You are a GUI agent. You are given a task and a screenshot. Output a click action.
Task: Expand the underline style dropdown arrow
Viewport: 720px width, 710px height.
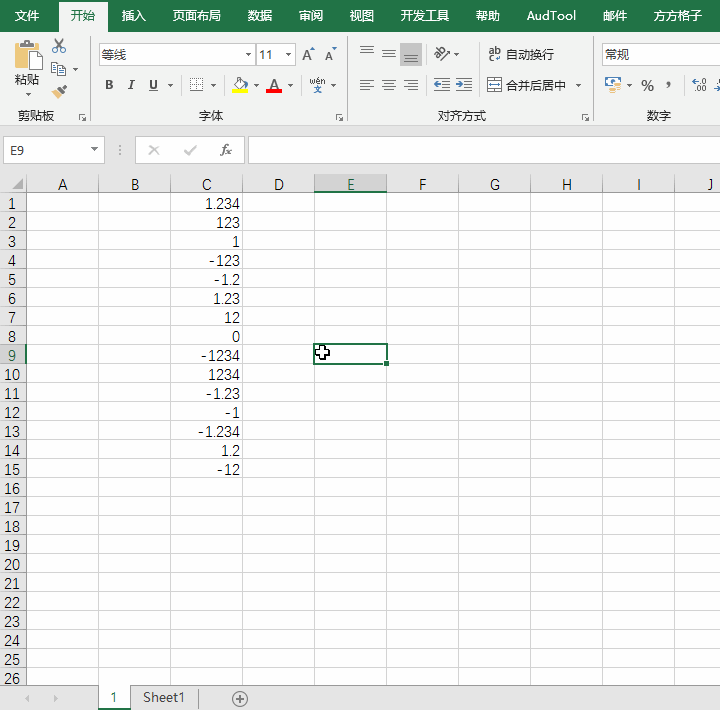[x=170, y=85]
